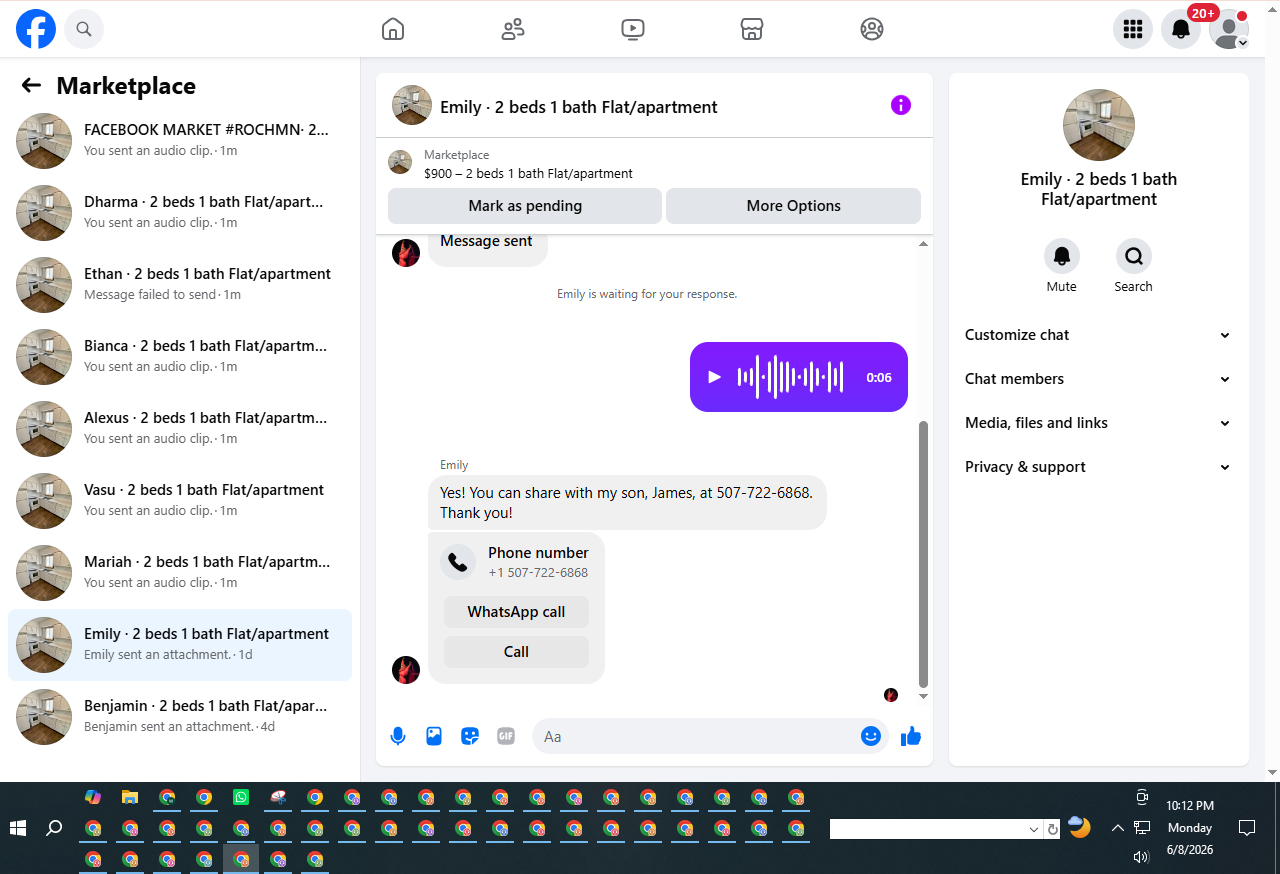Click the phone number +1 507-722-6868 text
The width and height of the screenshot is (1280, 874).
[x=538, y=573]
